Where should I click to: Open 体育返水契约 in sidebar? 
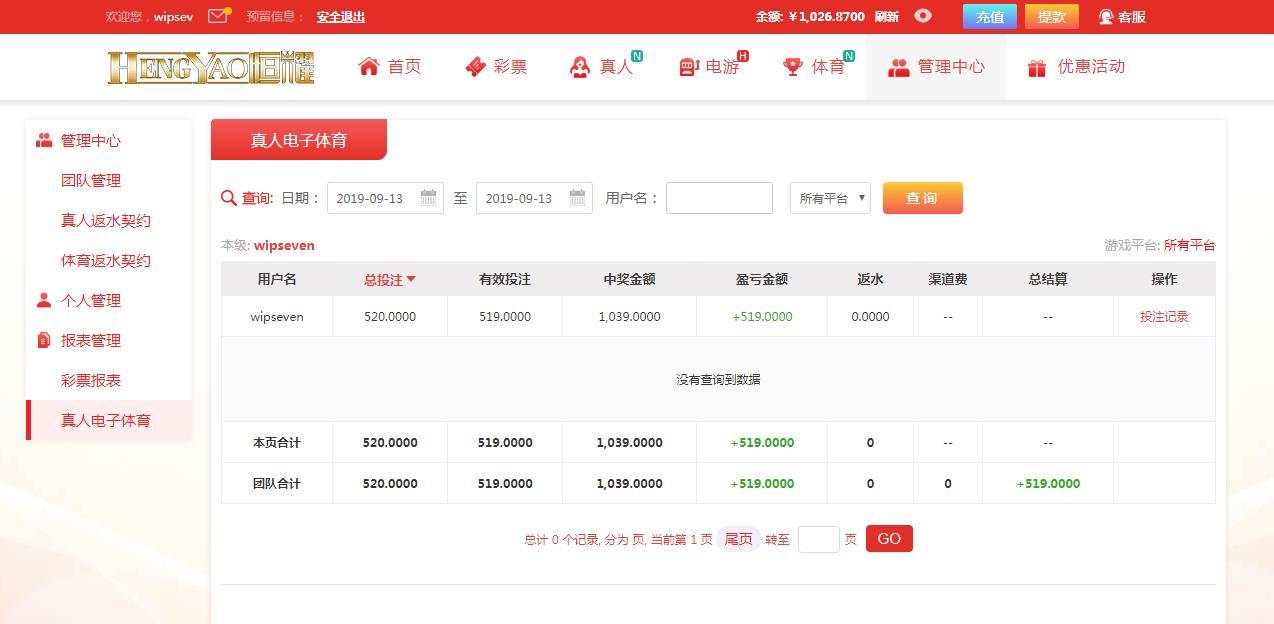coord(106,261)
